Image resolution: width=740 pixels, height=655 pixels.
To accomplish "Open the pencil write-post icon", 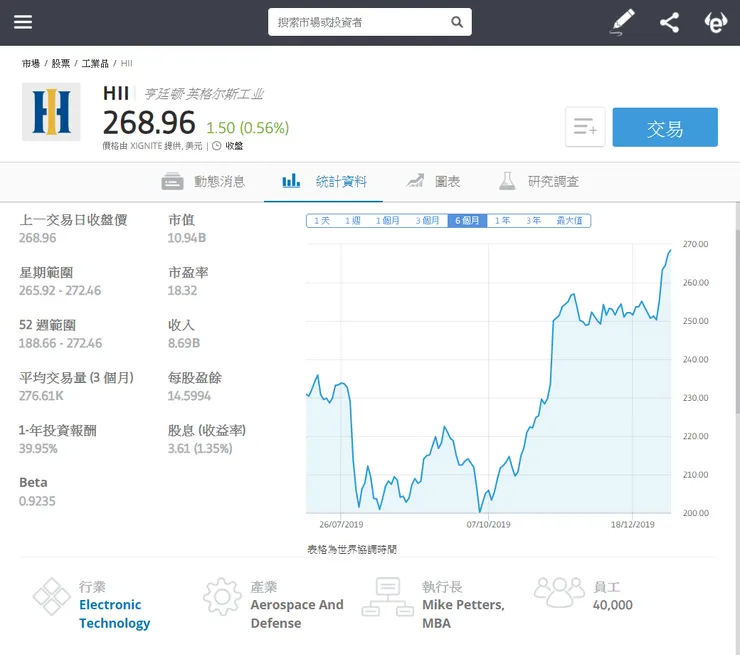I will pyautogui.click(x=622, y=22).
